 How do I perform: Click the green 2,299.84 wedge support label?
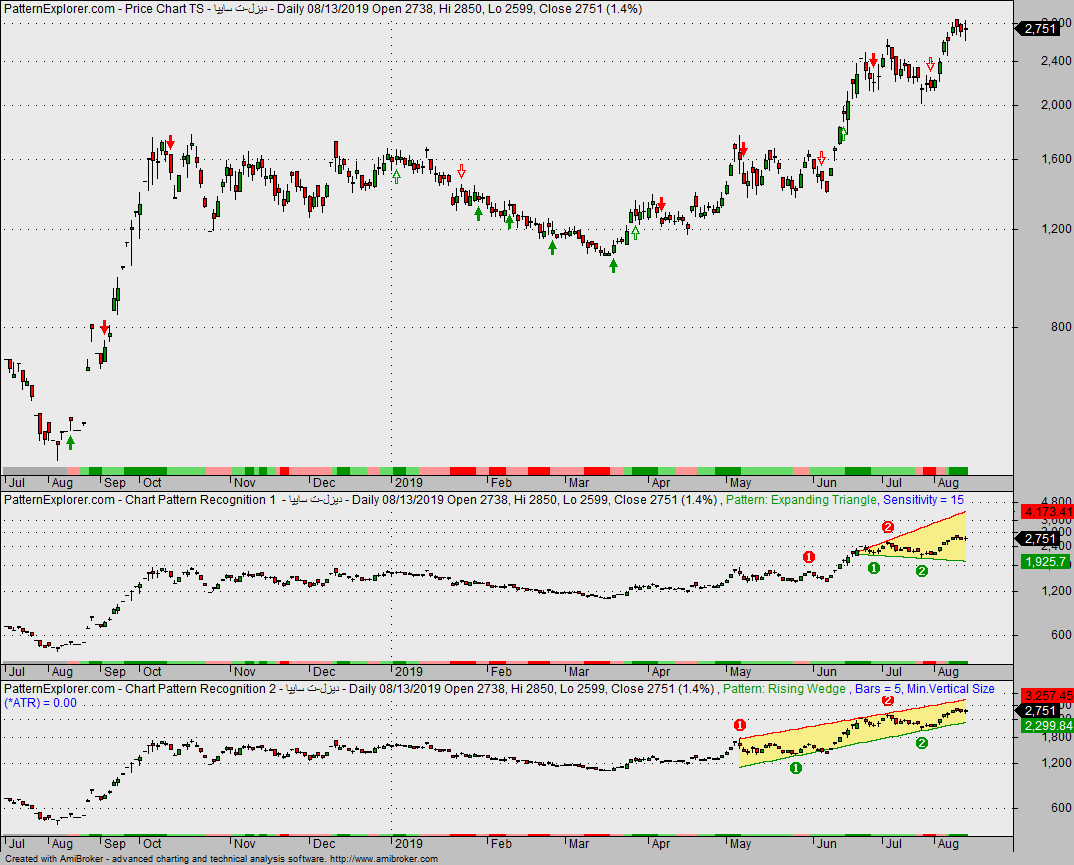[1047, 726]
